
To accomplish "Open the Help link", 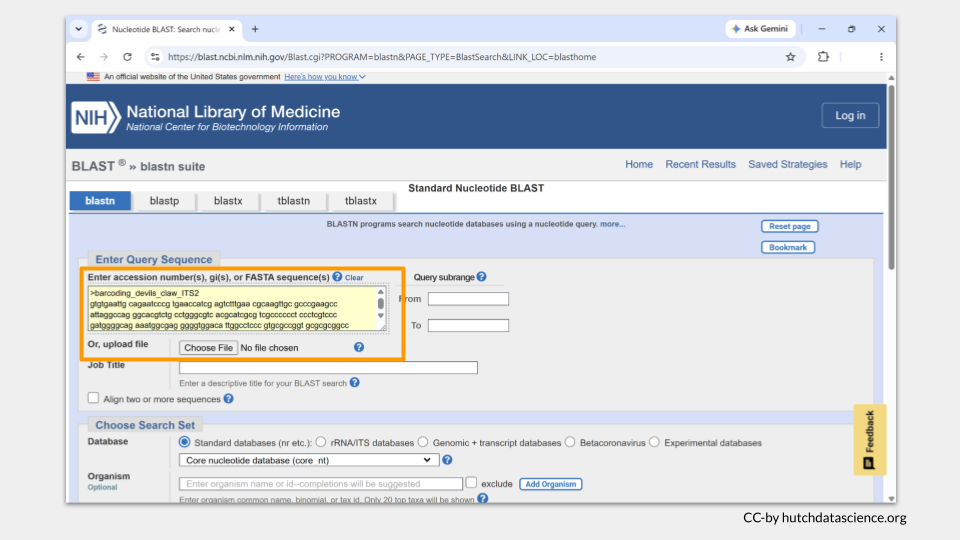I will pos(850,164).
